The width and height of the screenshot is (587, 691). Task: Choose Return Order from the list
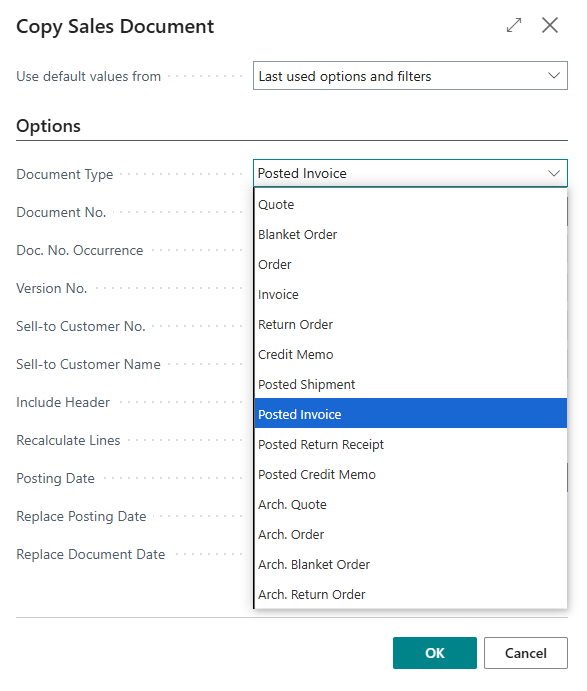(x=411, y=324)
